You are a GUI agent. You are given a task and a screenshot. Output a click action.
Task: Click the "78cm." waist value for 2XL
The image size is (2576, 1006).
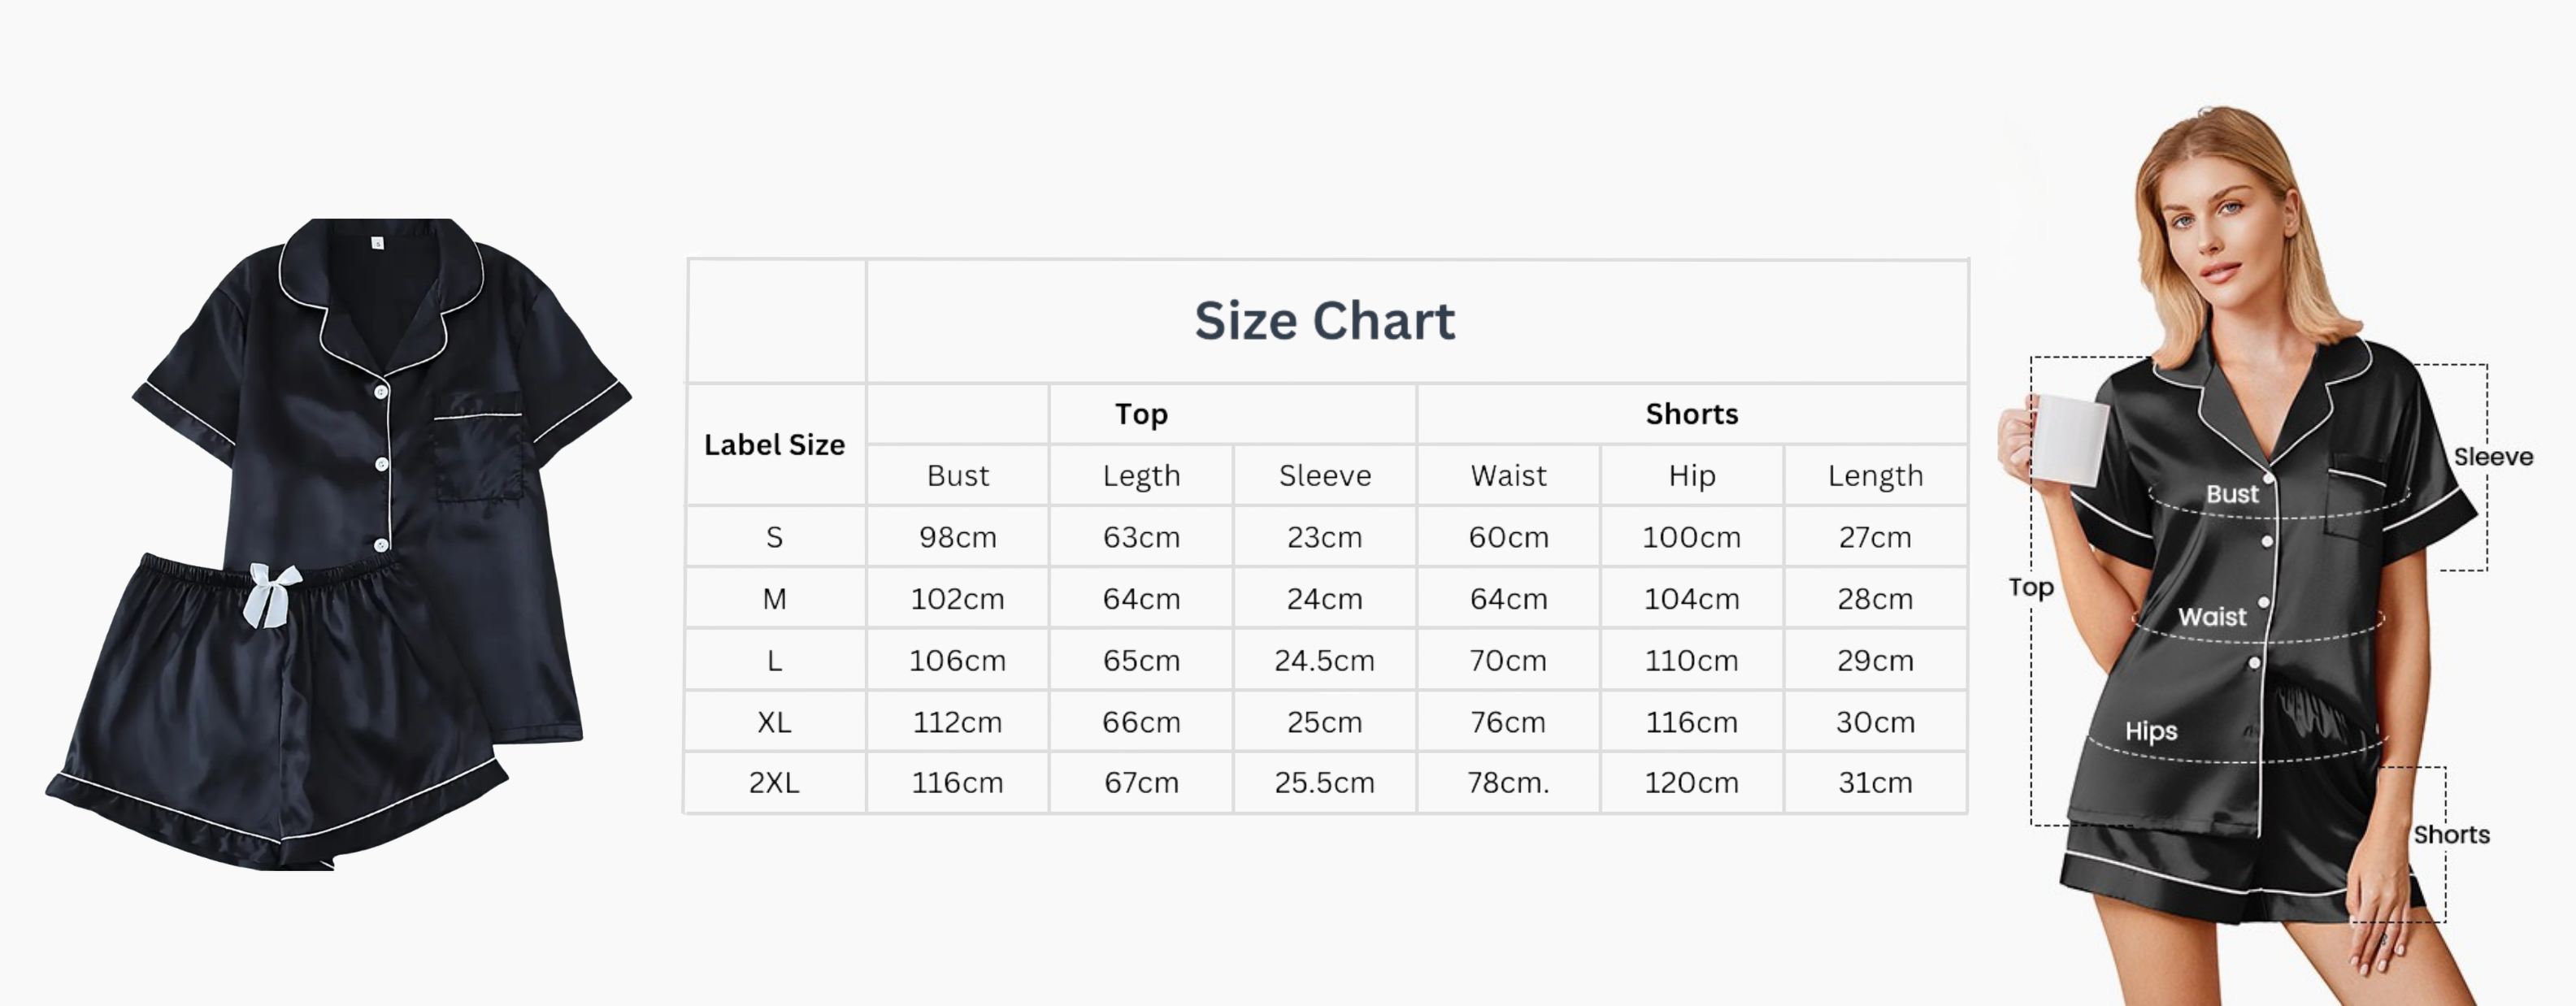[1508, 783]
